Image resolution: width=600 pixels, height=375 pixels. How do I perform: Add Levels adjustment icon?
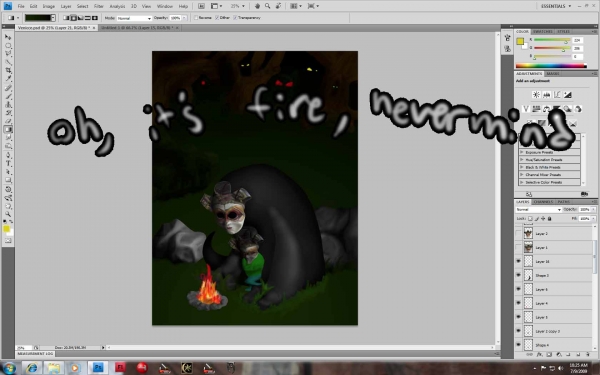click(x=546, y=95)
